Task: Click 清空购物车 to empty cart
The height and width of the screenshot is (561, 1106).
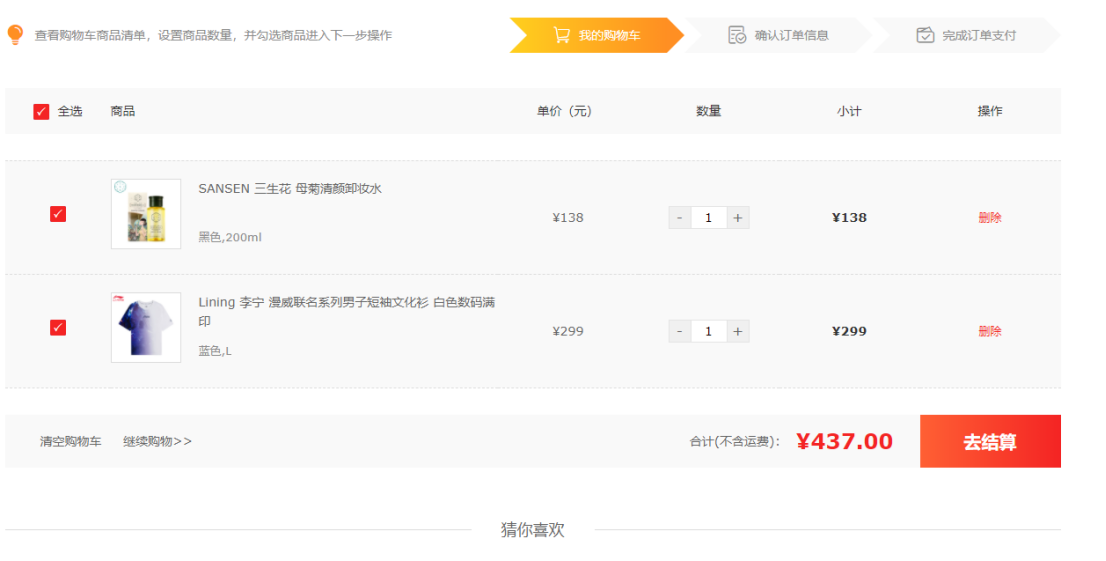Action: (70, 441)
